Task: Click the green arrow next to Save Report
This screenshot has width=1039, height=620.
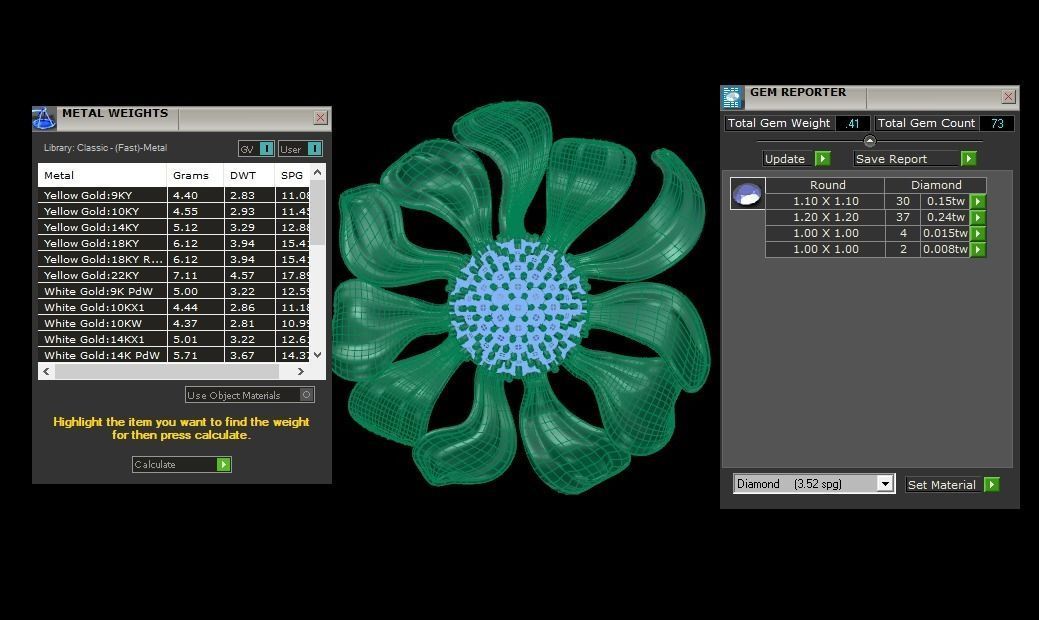Action: pyautogui.click(x=968, y=158)
